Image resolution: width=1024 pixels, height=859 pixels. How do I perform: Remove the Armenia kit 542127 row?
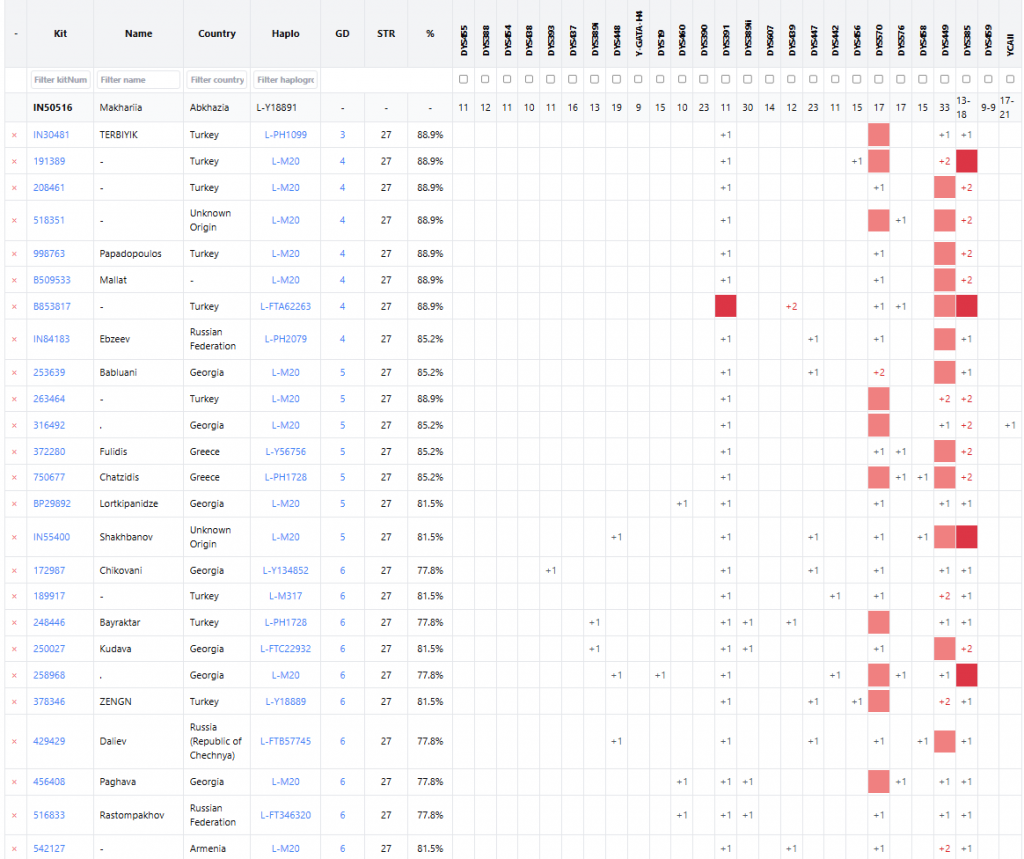[14, 849]
